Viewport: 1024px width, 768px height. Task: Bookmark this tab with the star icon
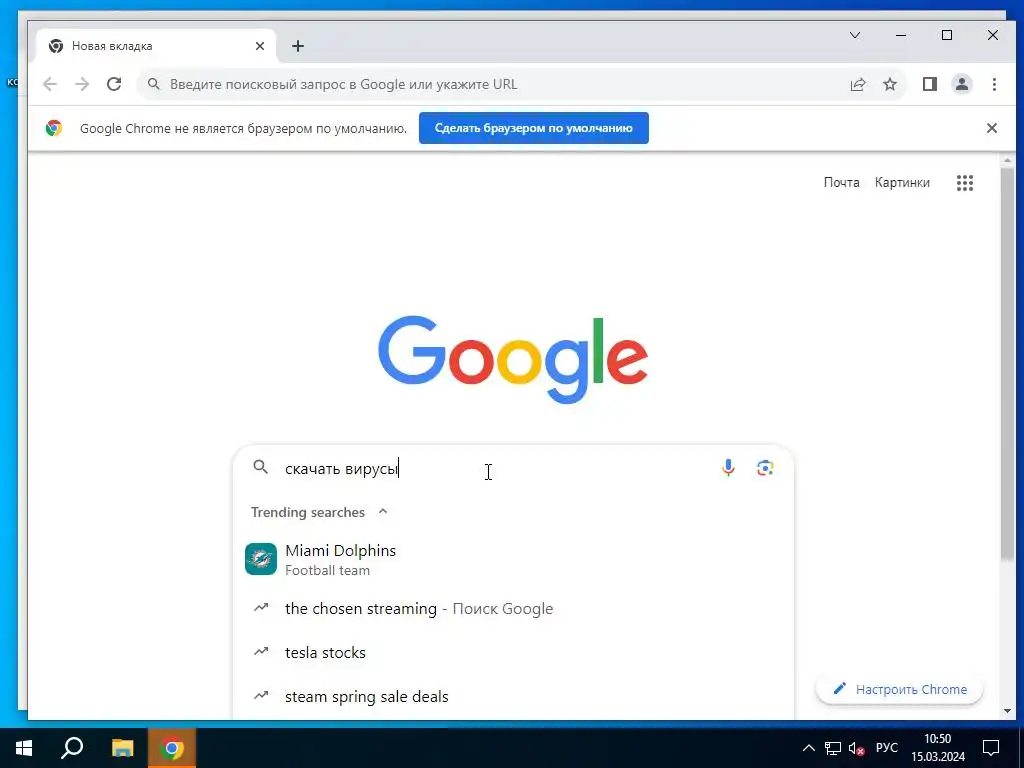[890, 84]
